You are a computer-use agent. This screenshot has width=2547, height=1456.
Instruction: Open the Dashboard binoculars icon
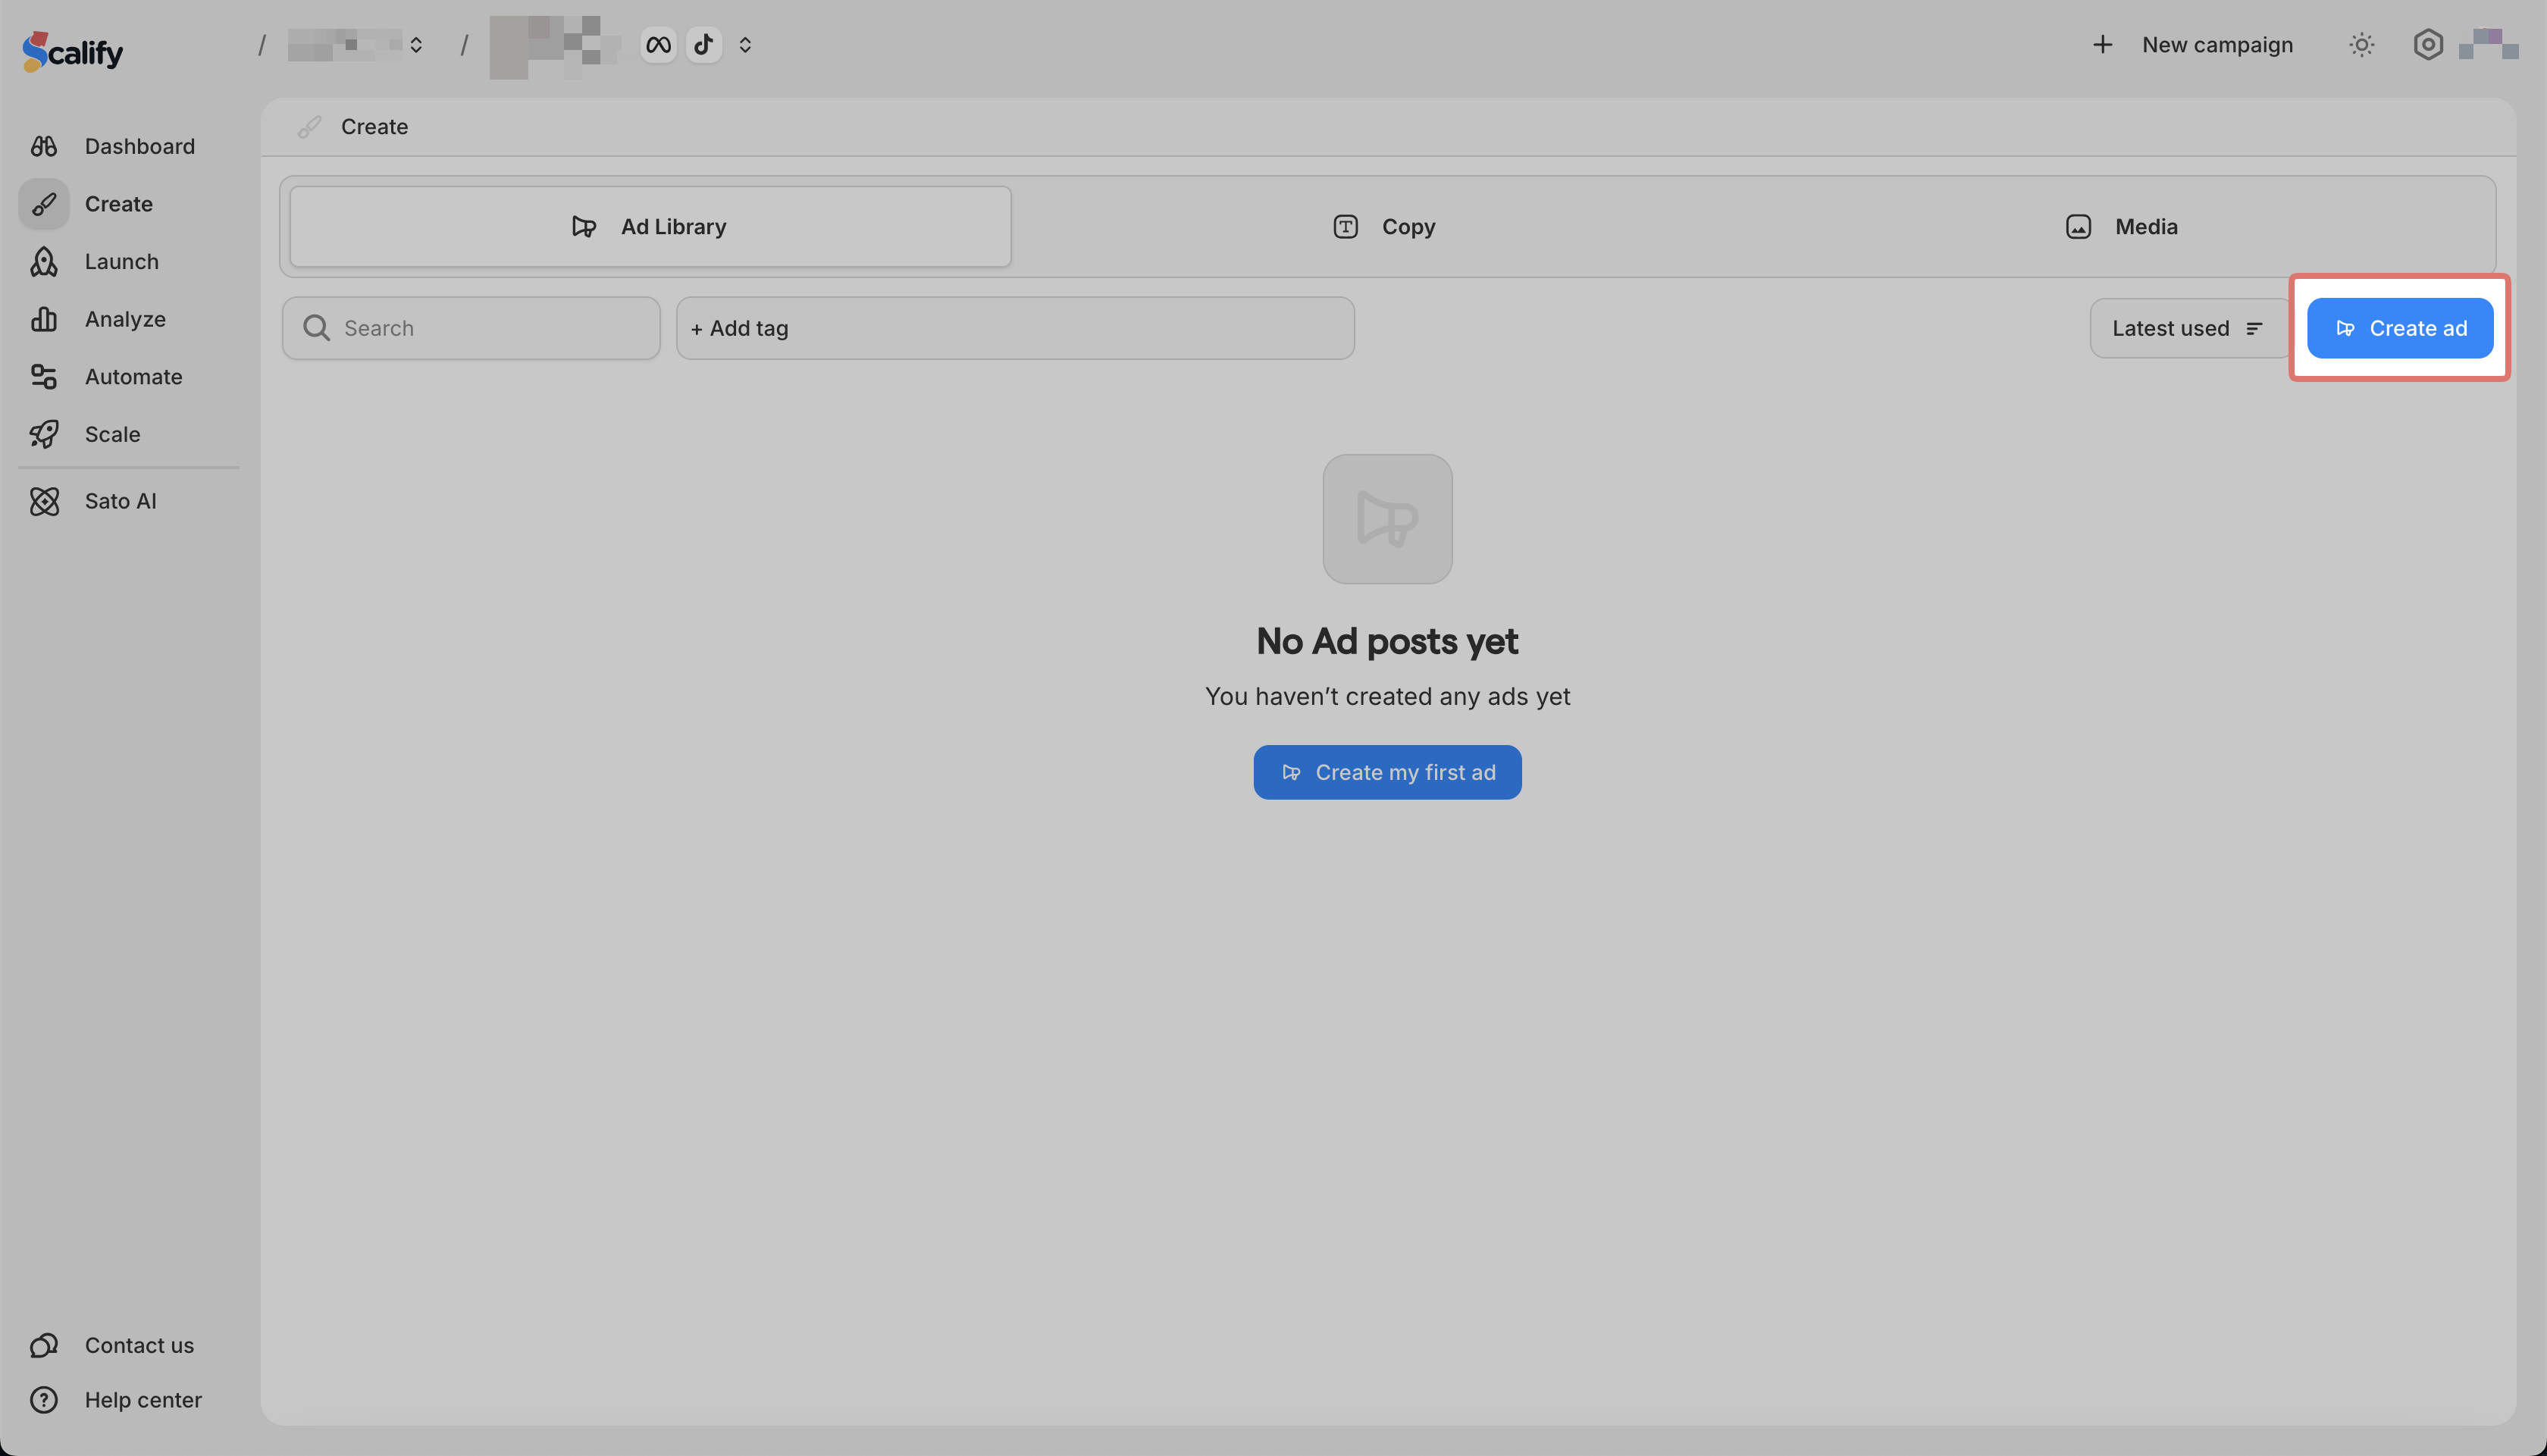click(44, 146)
